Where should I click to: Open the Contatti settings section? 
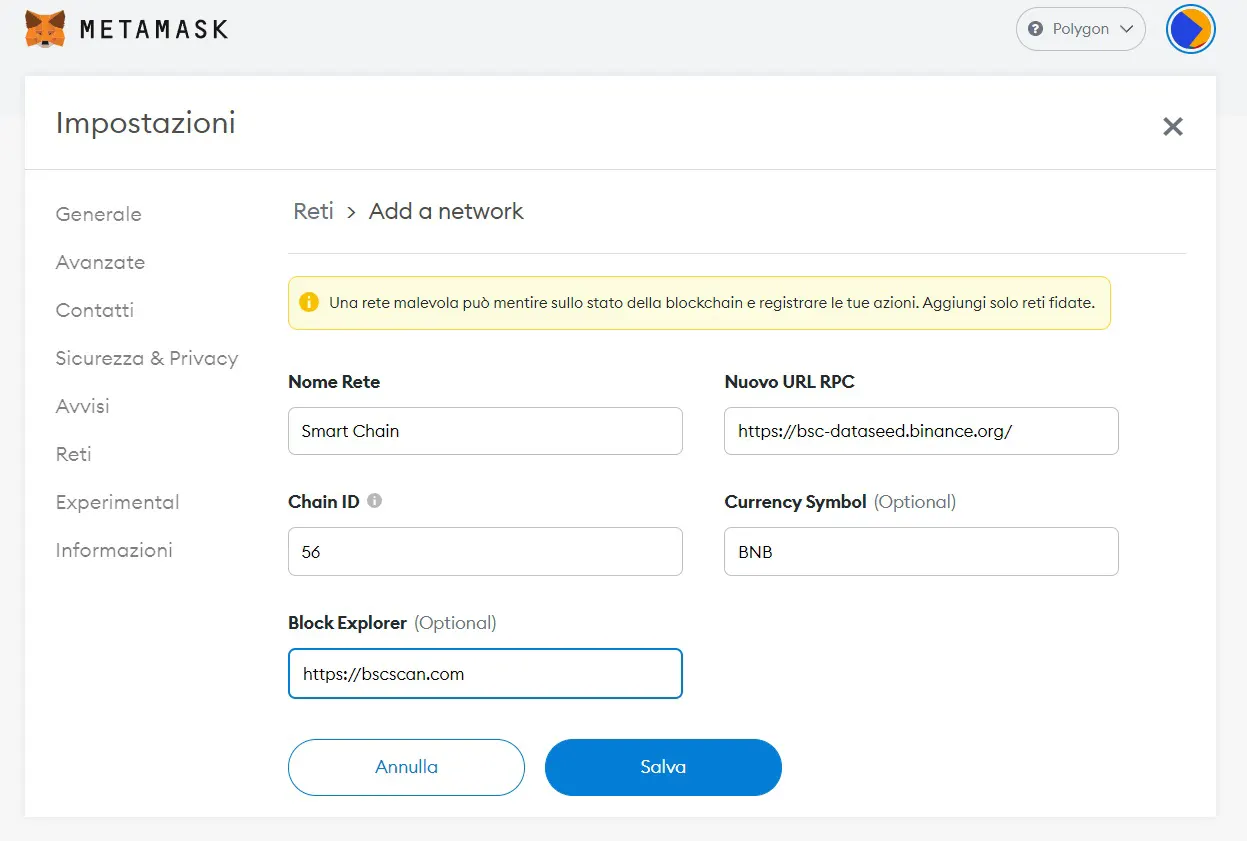(x=94, y=310)
